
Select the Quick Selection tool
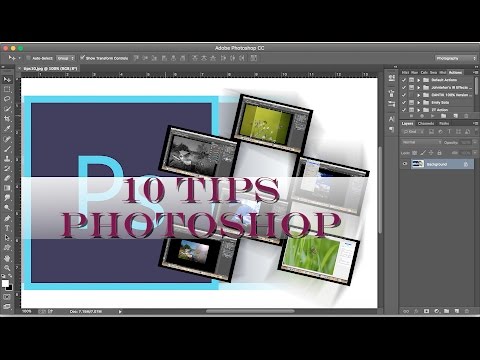coord(7,109)
